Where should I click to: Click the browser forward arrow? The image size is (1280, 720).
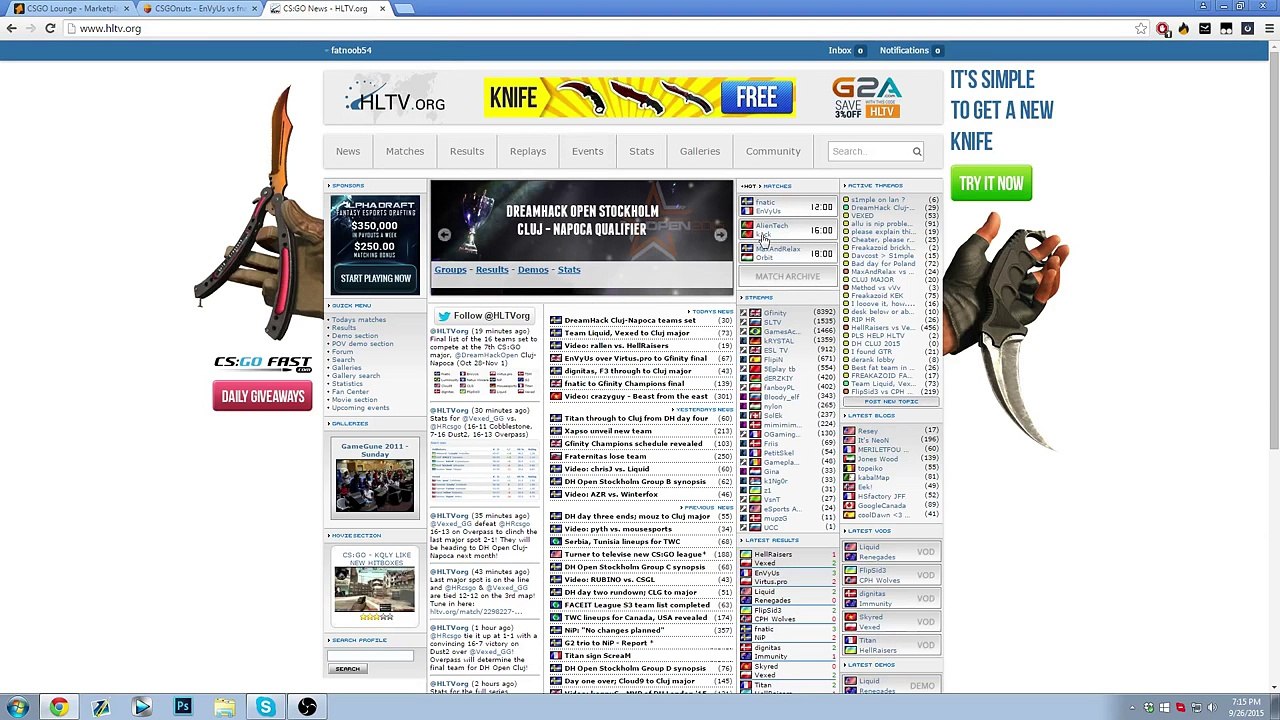pos(31,28)
